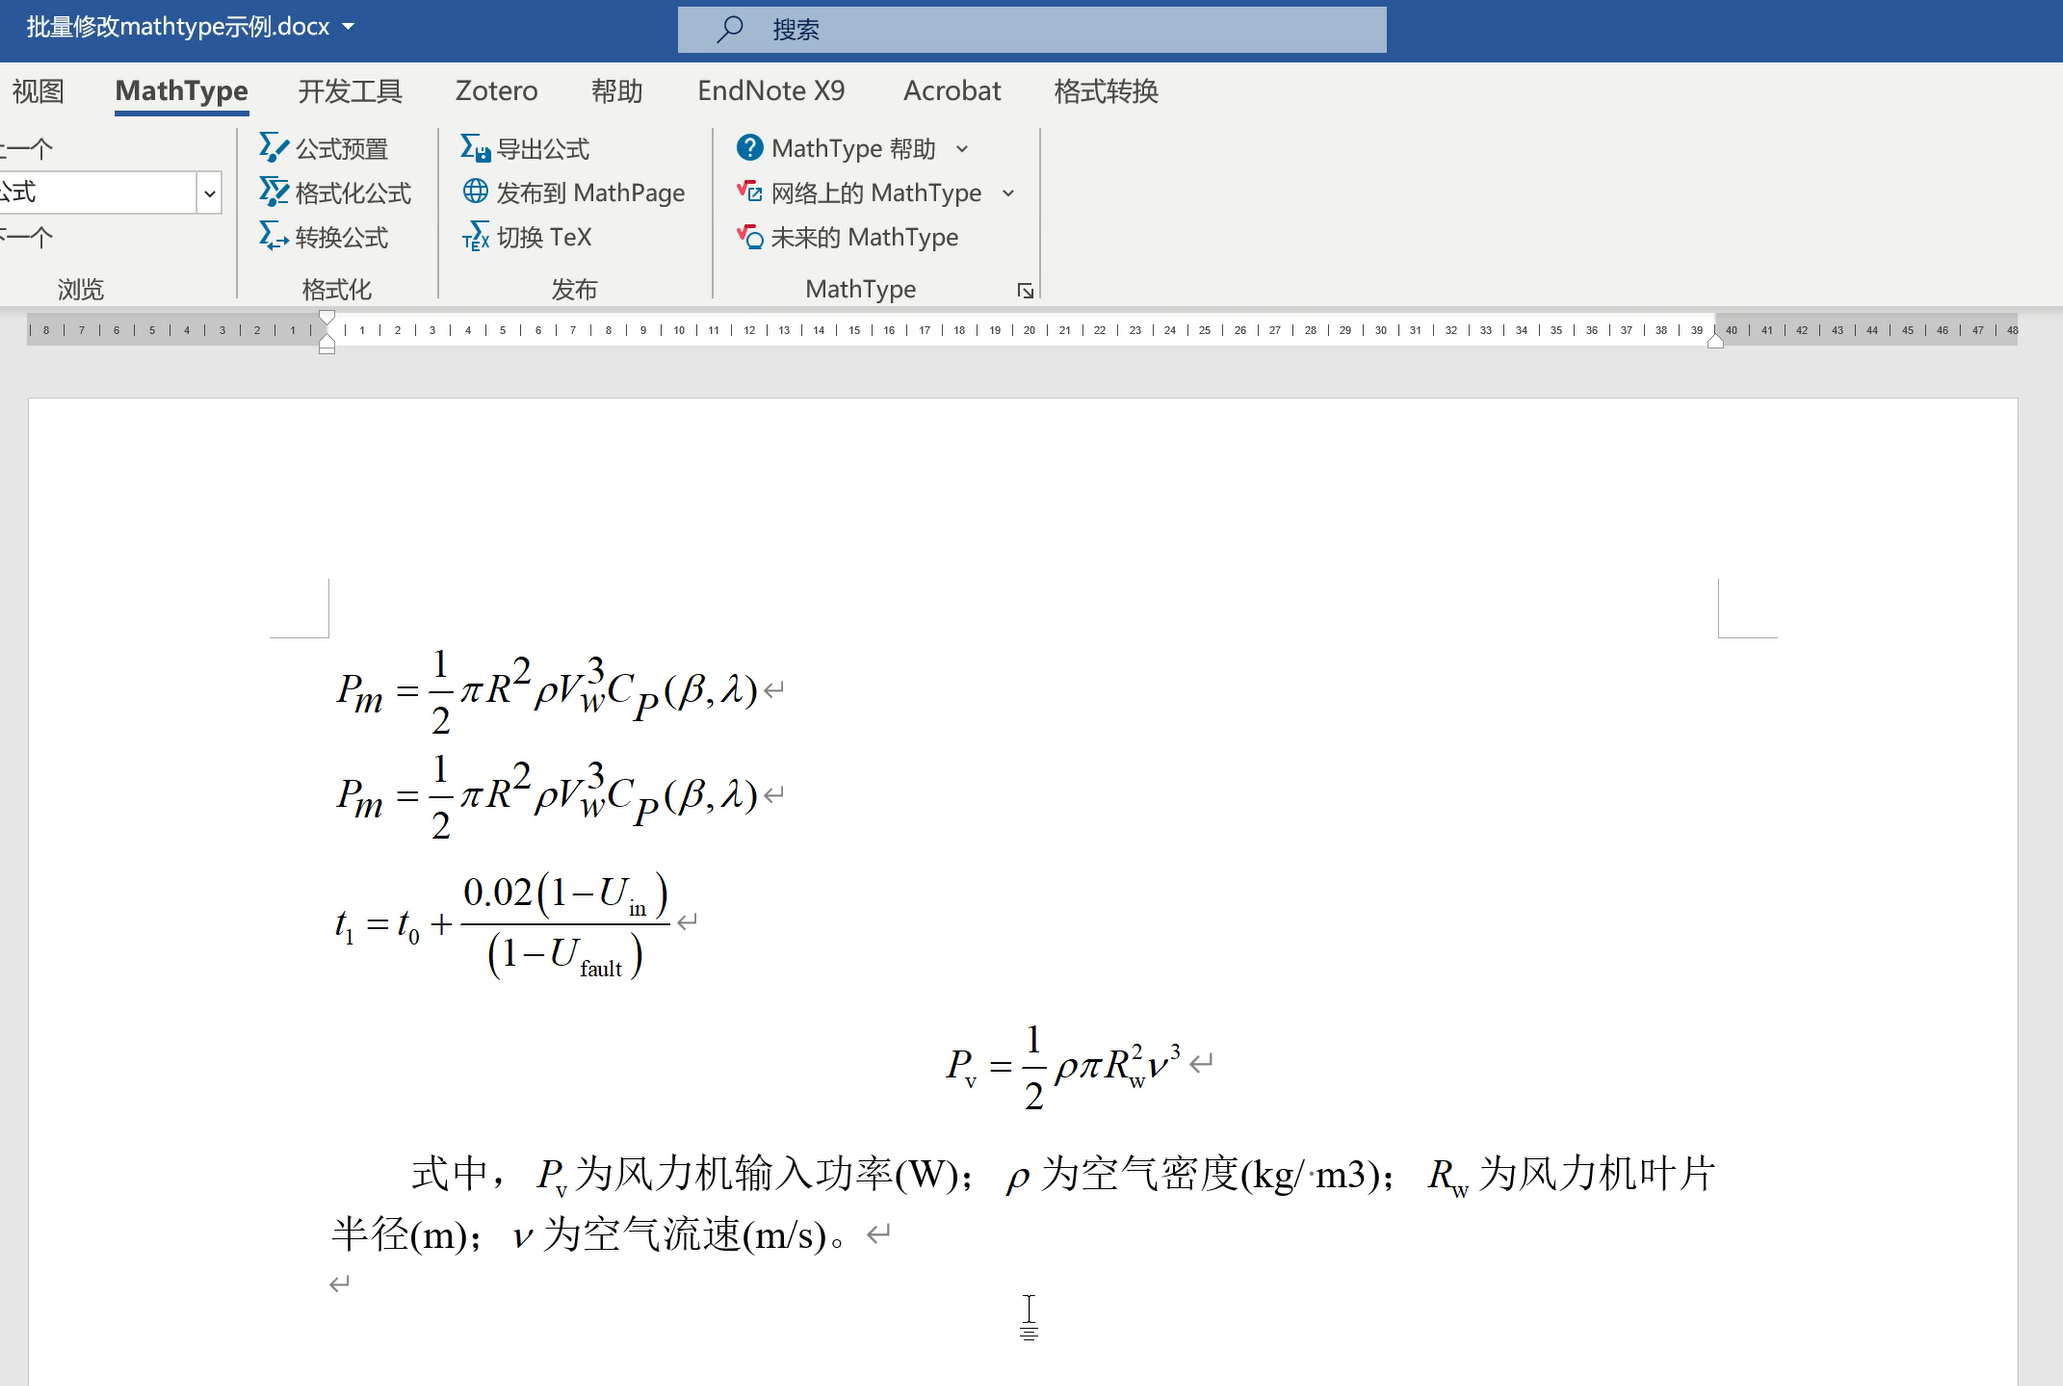Image resolution: width=2063 pixels, height=1386 pixels.
Task: Click the MathType 帮助 question mark icon
Action: coord(749,148)
